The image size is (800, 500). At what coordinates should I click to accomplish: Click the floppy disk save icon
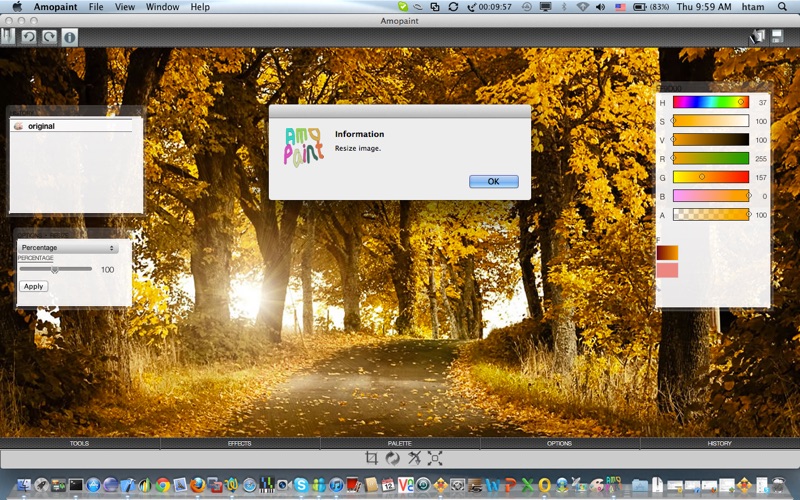[x=777, y=36]
